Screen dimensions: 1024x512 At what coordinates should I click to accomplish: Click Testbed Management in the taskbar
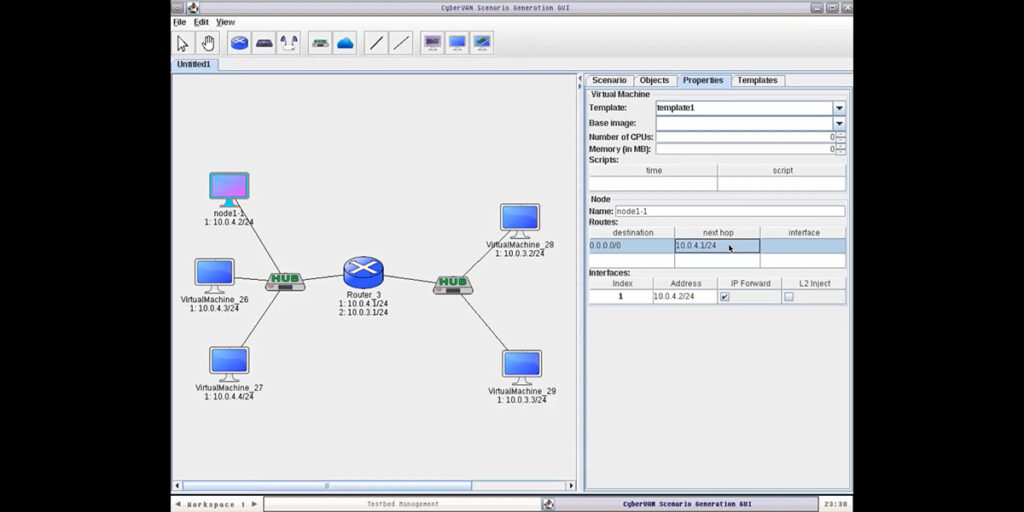[402, 504]
